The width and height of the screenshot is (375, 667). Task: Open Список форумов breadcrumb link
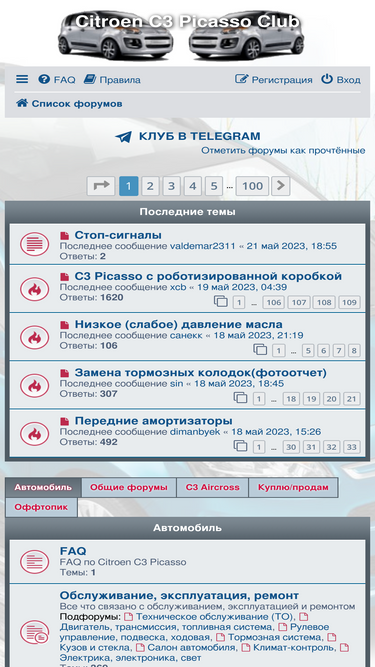click(77, 103)
